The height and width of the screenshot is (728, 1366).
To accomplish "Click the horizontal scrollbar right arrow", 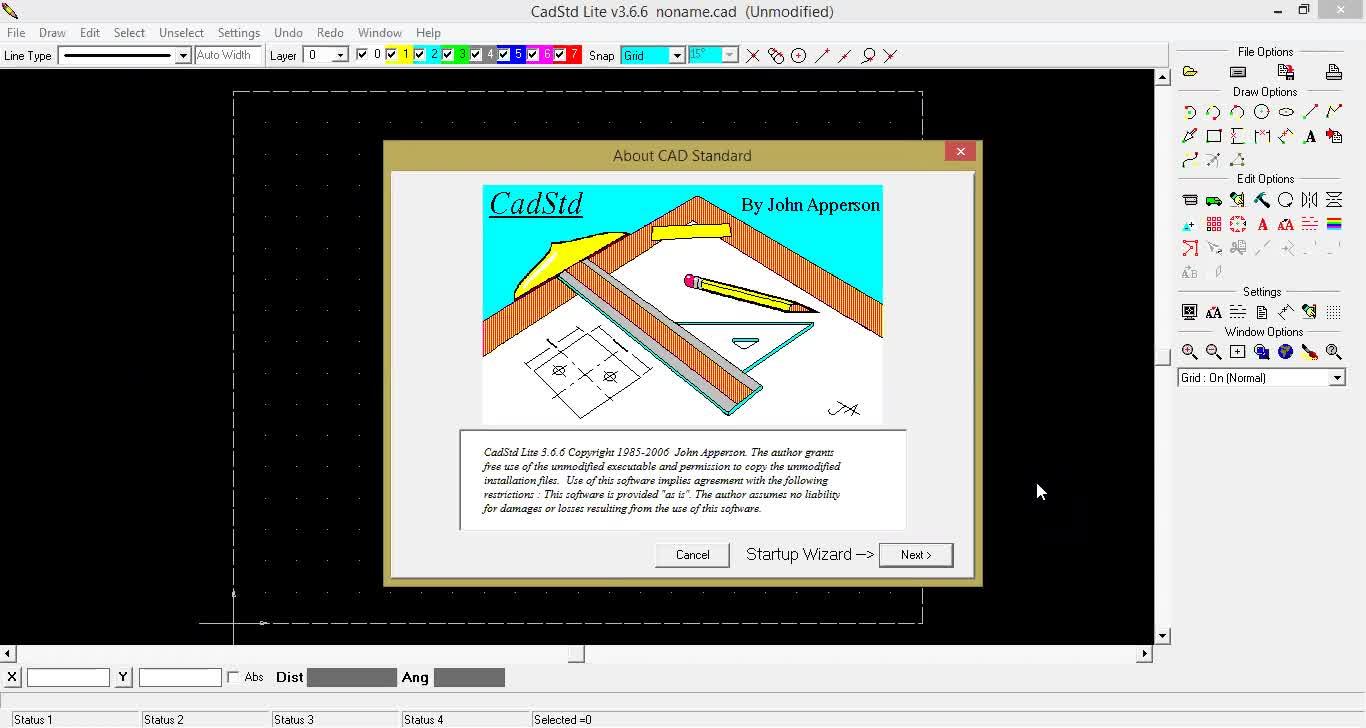I will pos(1145,654).
